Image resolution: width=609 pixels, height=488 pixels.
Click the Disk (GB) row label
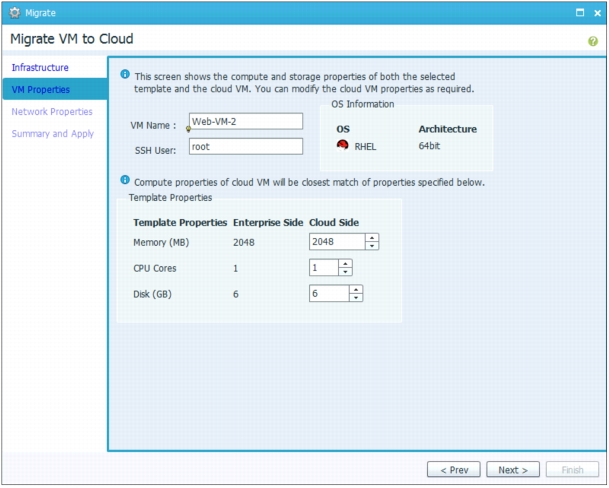coord(153,294)
